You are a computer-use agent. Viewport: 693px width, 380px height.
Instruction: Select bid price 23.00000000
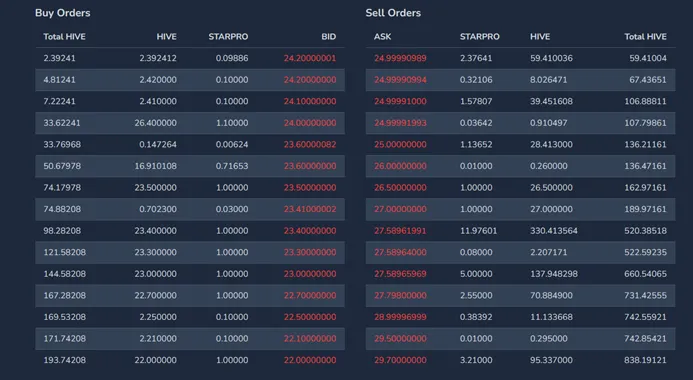tap(310, 274)
